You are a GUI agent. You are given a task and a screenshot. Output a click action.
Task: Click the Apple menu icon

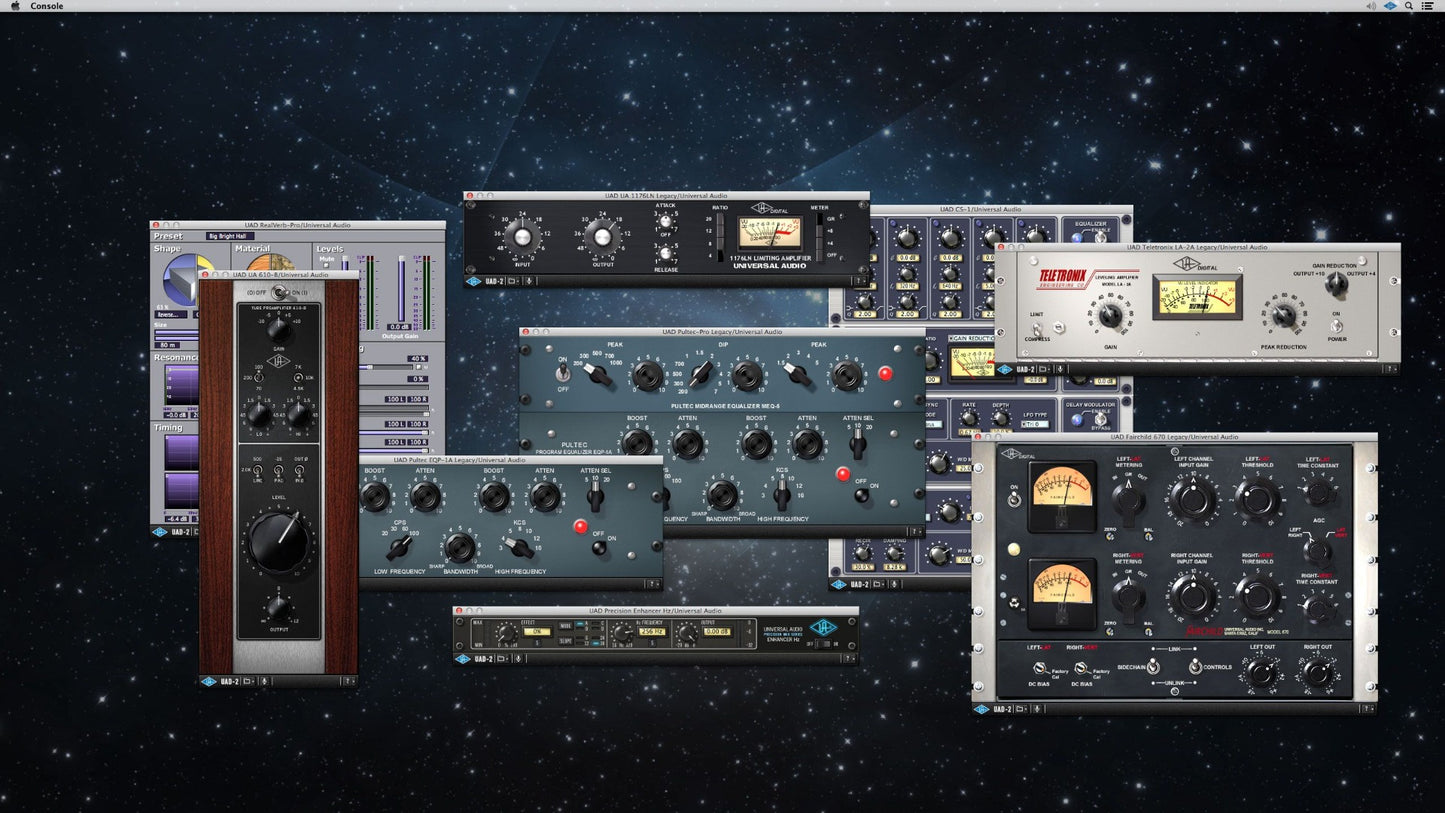pos(15,6)
